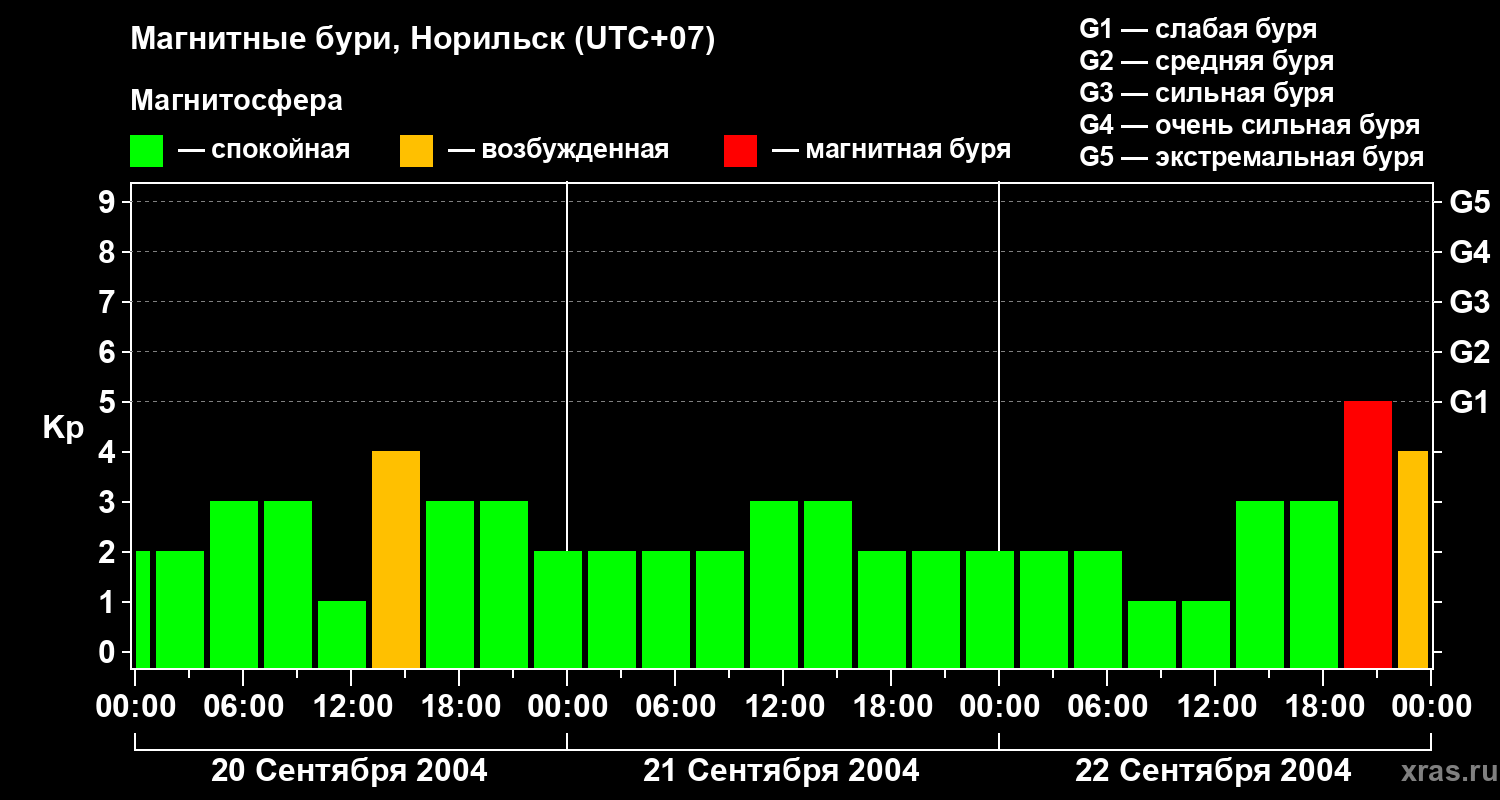This screenshot has width=1500, height=800.
Task: Click the 'G5' label on the right axis
Action: coord(1469,202)
